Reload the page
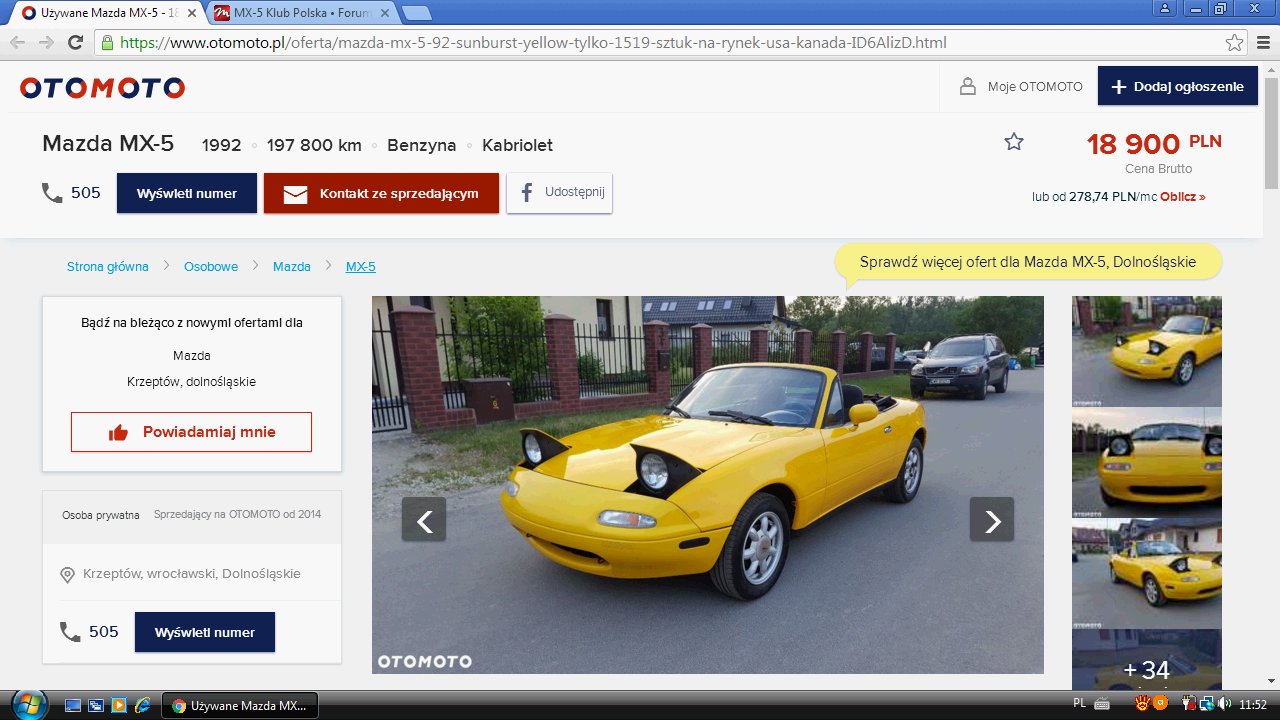Image resolution: width=1280 pixels, height=720 pixels. click(x=75, y=43)
